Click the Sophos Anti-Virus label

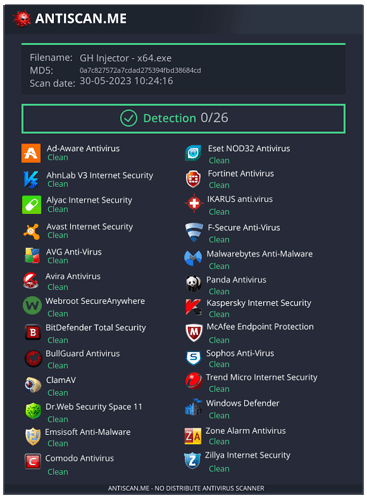click(240, 353)
